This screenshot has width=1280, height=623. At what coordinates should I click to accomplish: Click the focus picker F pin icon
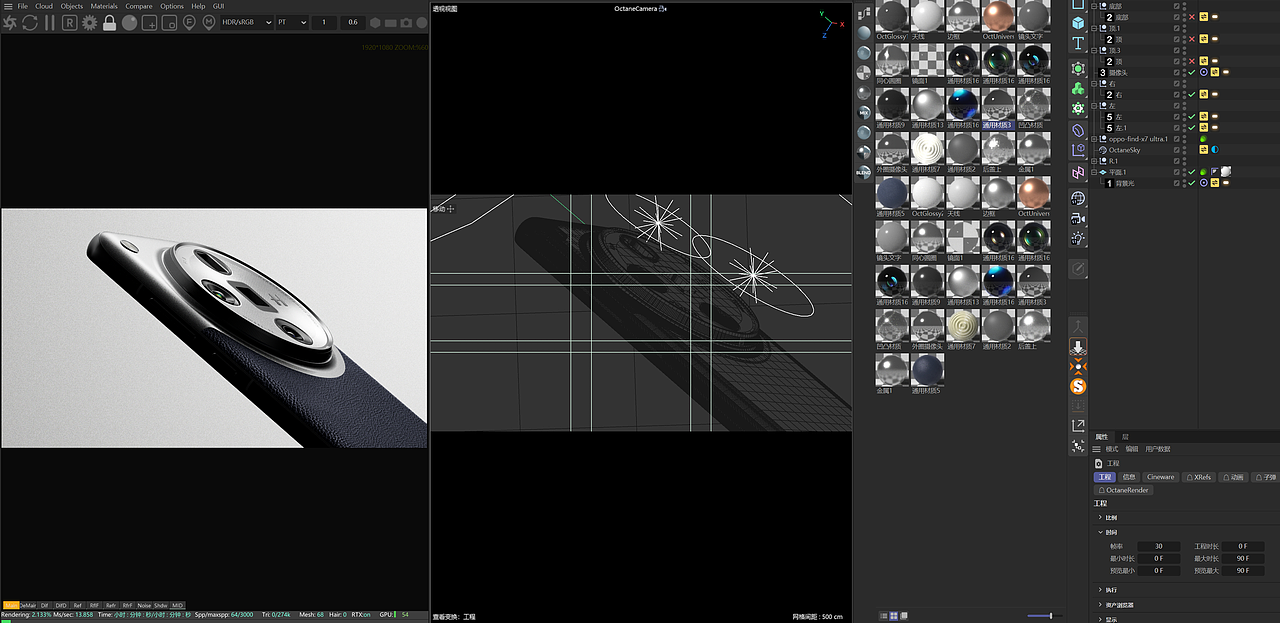pos(189,22)
